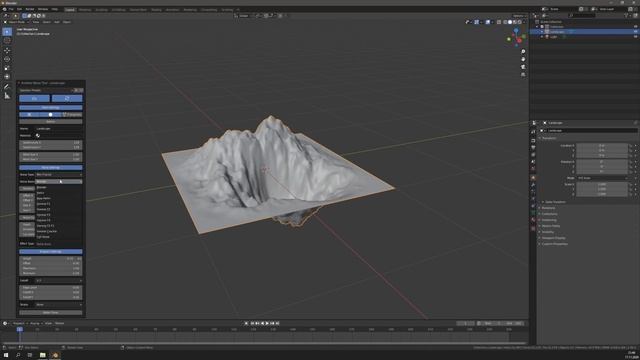The width and height of the screenshot is (640, 360).
Task: Toggle the Noise Settings section button
Action: pos(51,168)
